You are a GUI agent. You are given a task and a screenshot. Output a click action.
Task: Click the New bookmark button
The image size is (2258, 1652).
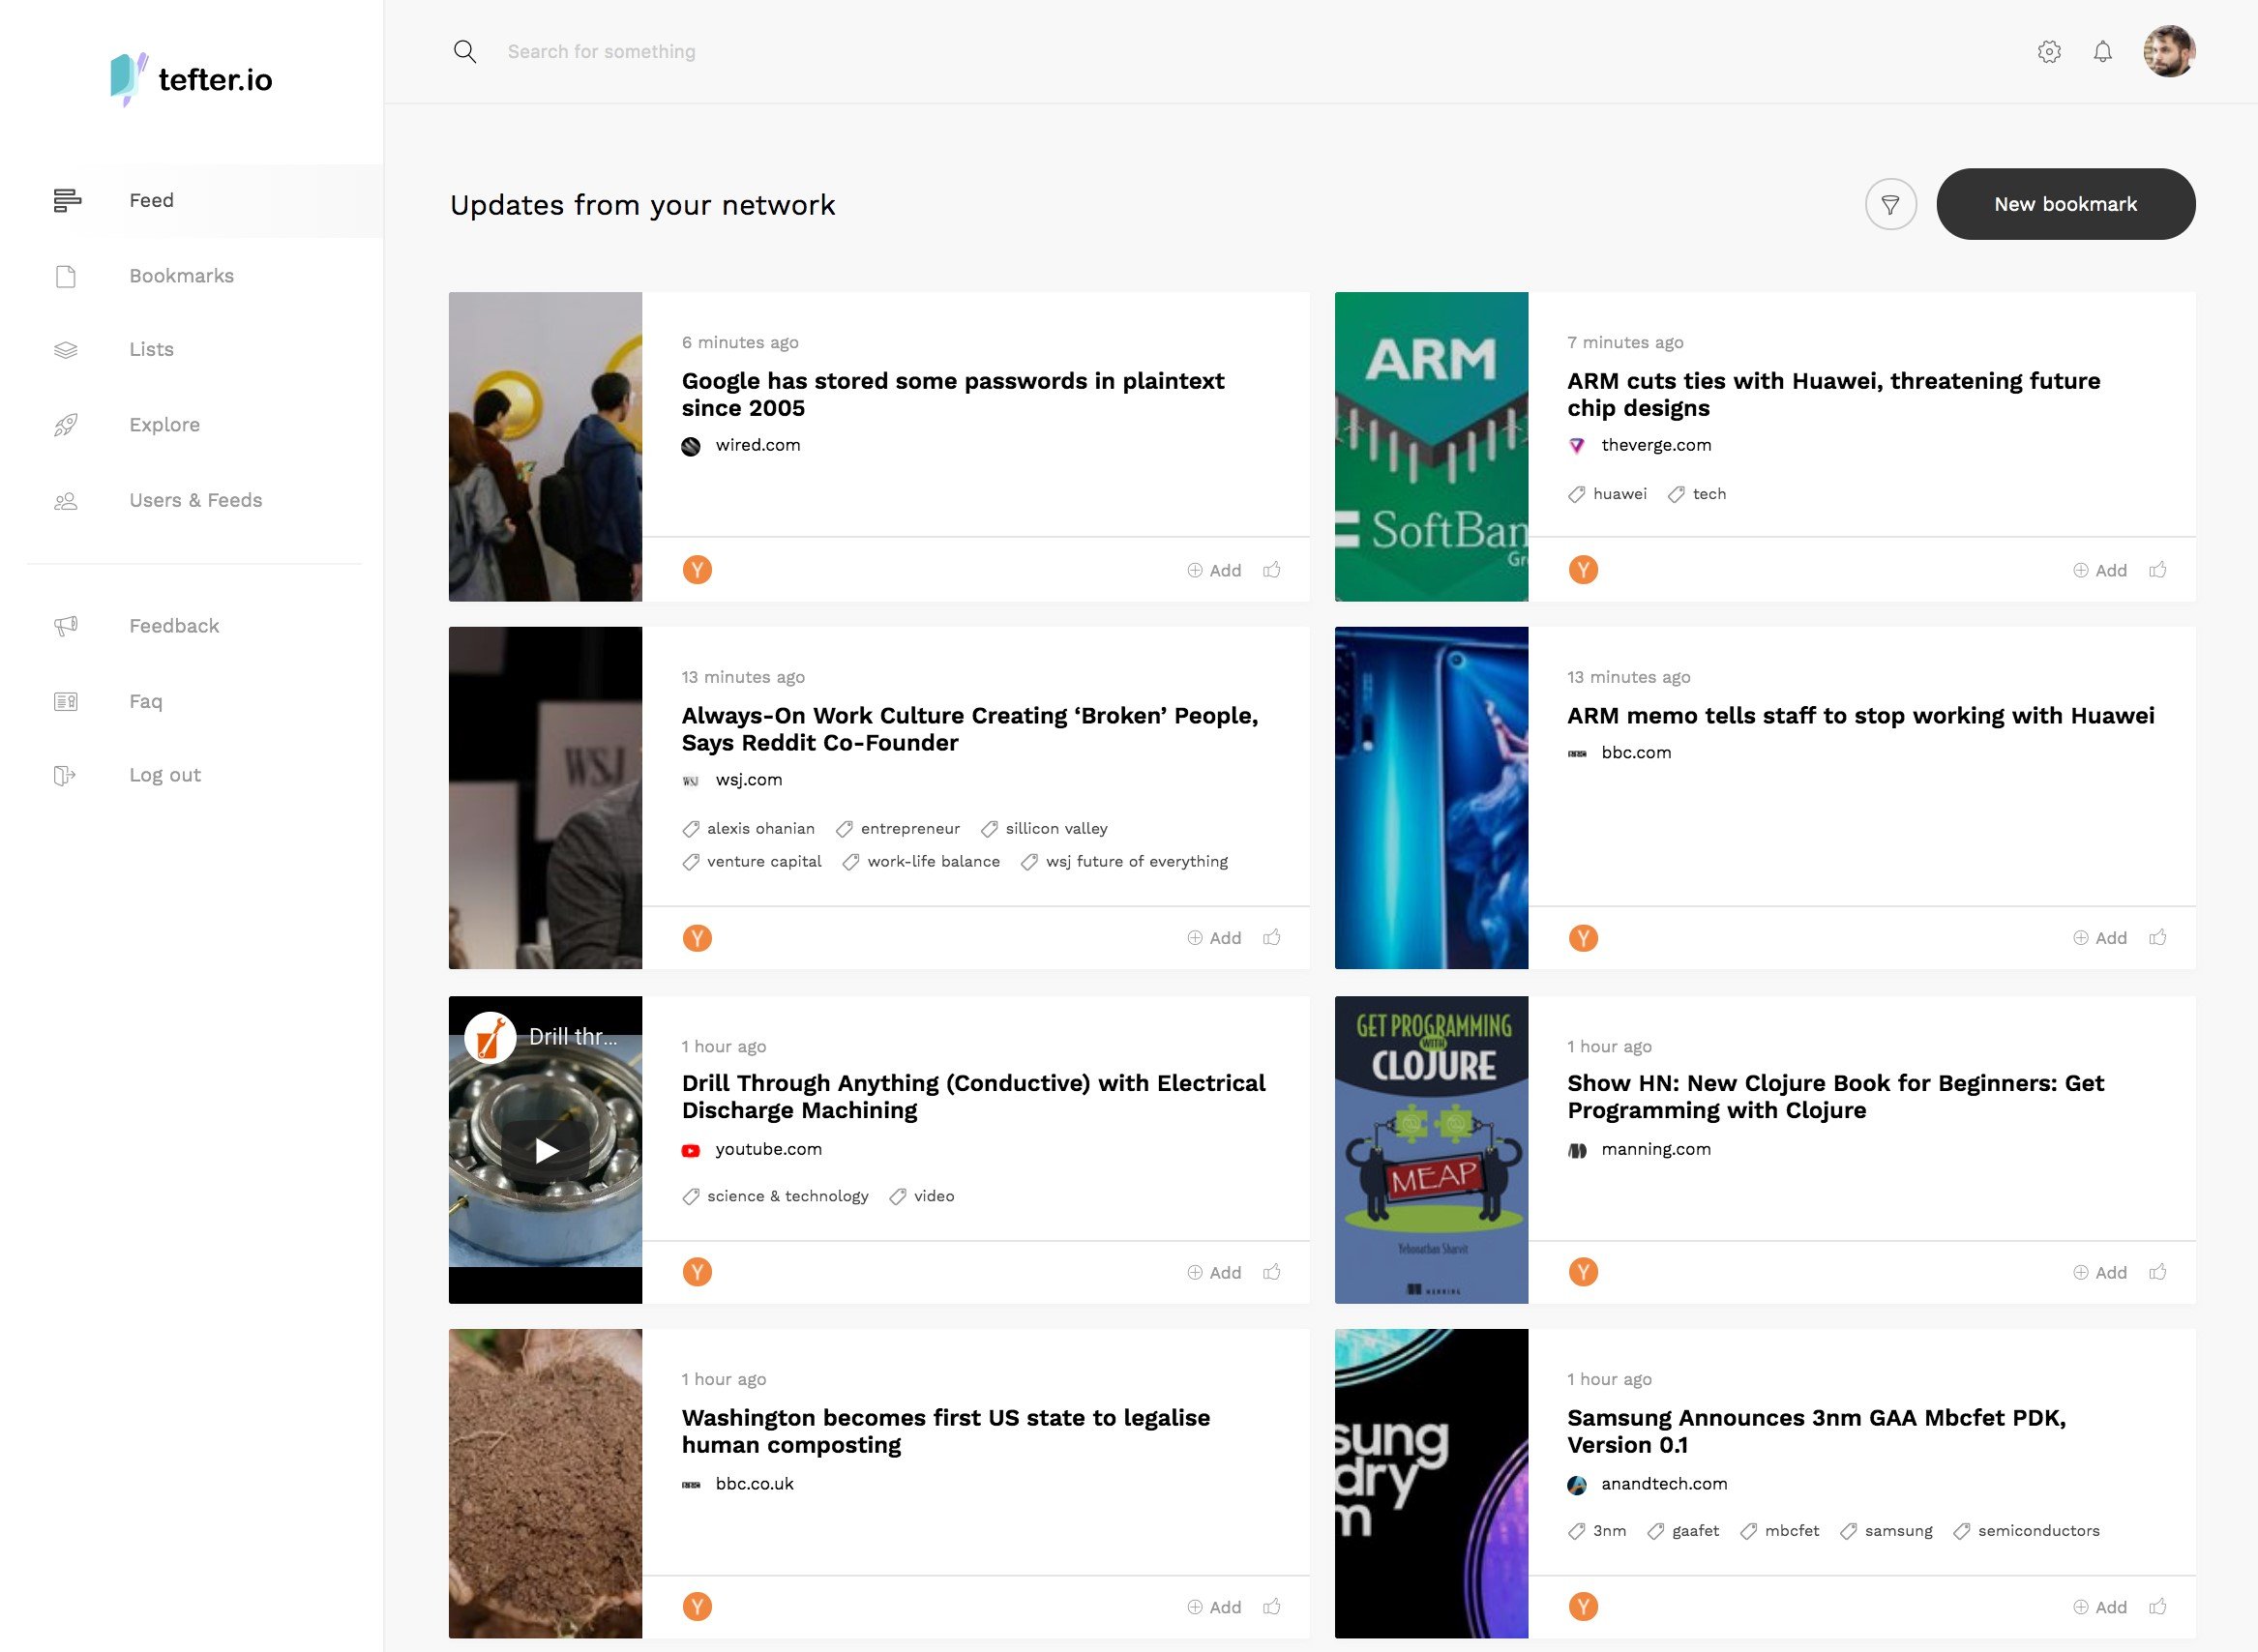(x=2066, y=204)
